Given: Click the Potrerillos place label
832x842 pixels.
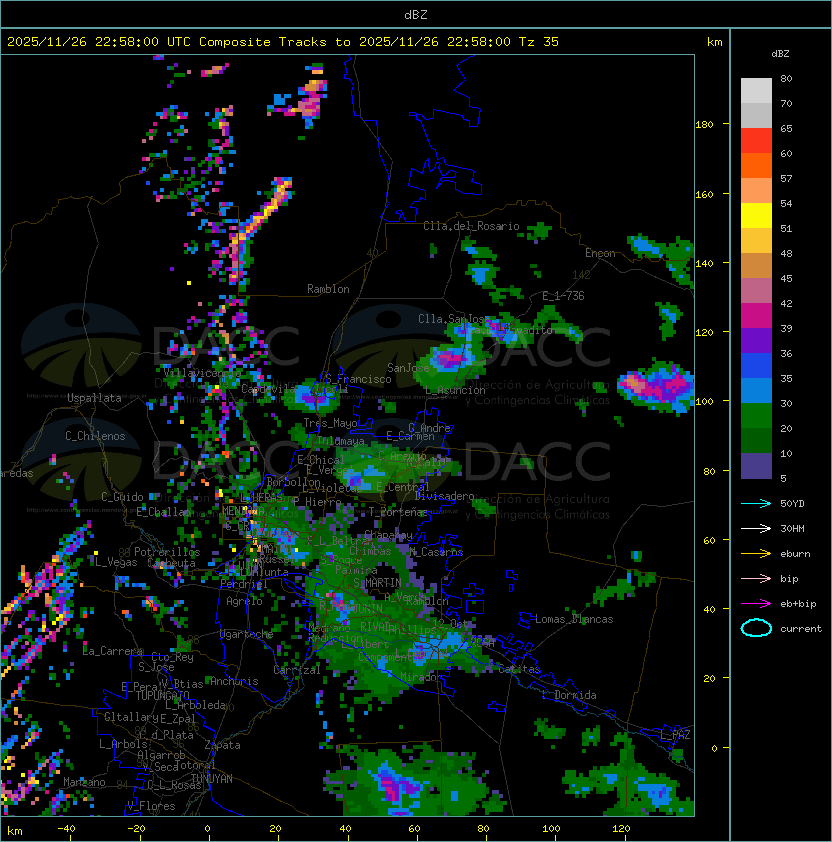Looking at the screenshot, I should tap(167, 552).
